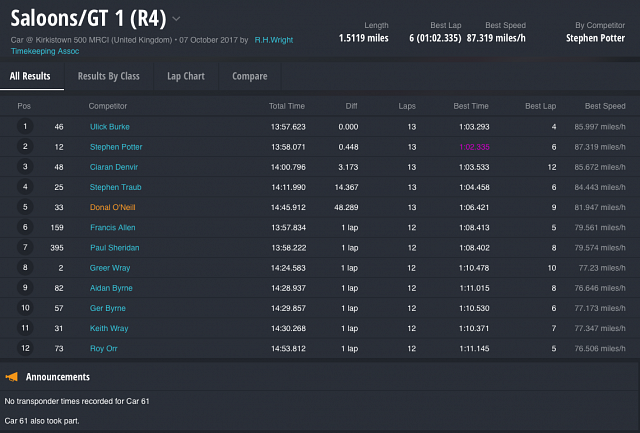The width and height of the screenshot is (640, 433).
Task: Click best time 1:08.402
Action: click(474, 248)
